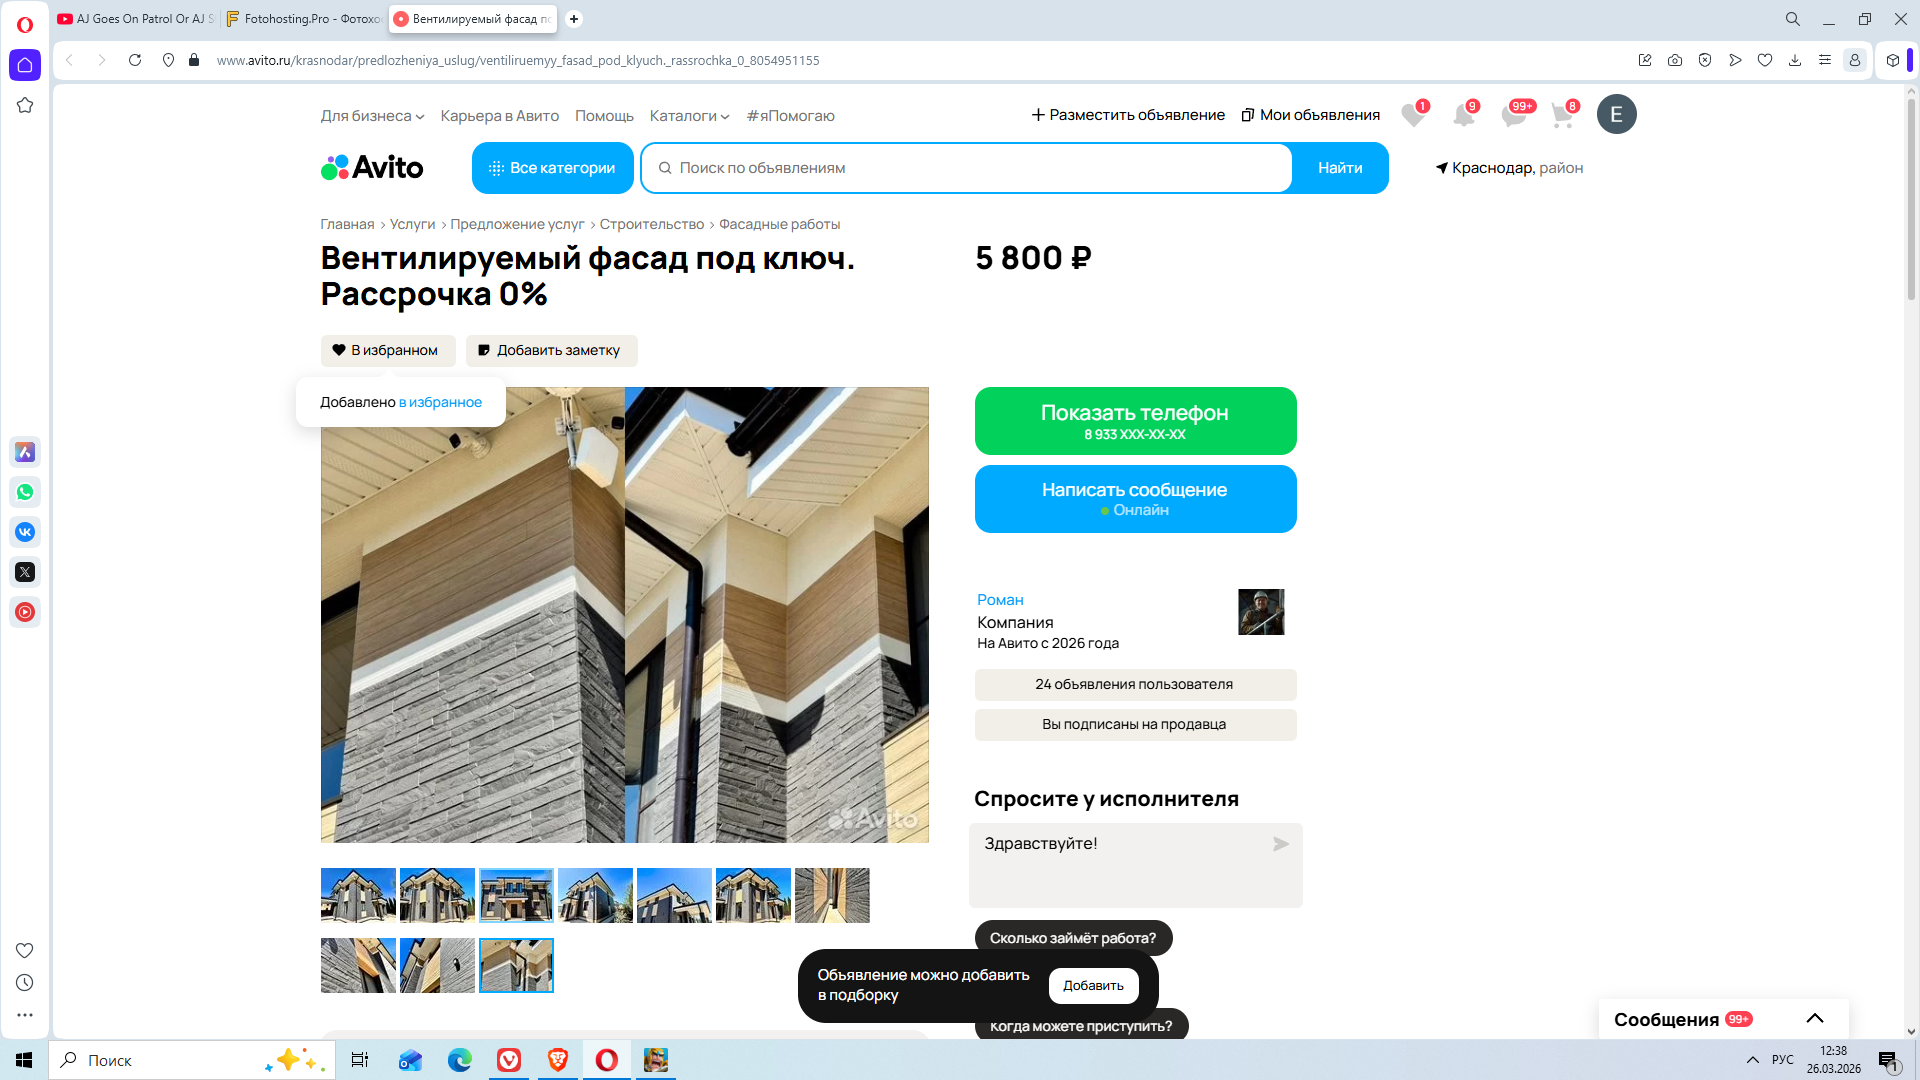
Task: Open VK messenger in the Opera sidebar
Action: tap(25, 532)
